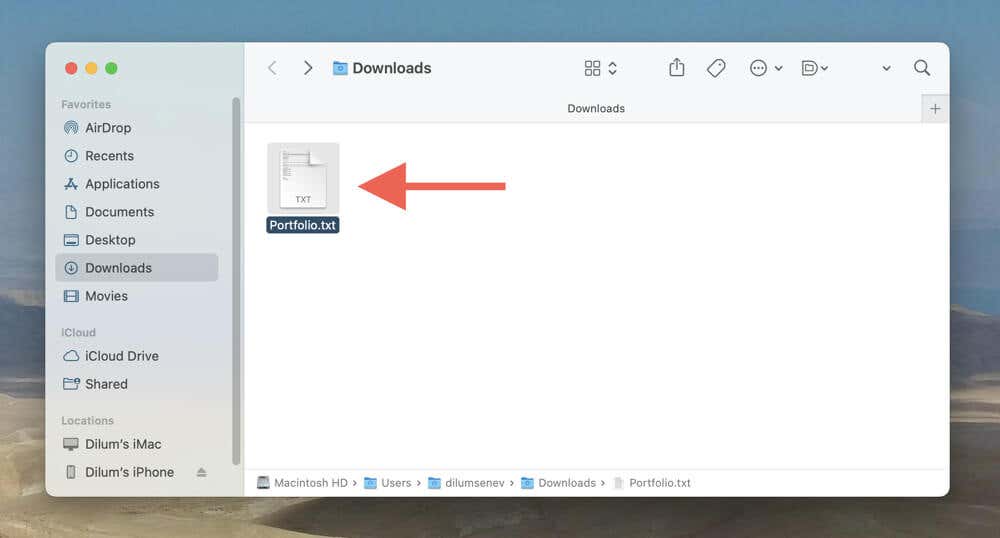
Task: Open the Edit Tags icon
Action: coord(716,68)
